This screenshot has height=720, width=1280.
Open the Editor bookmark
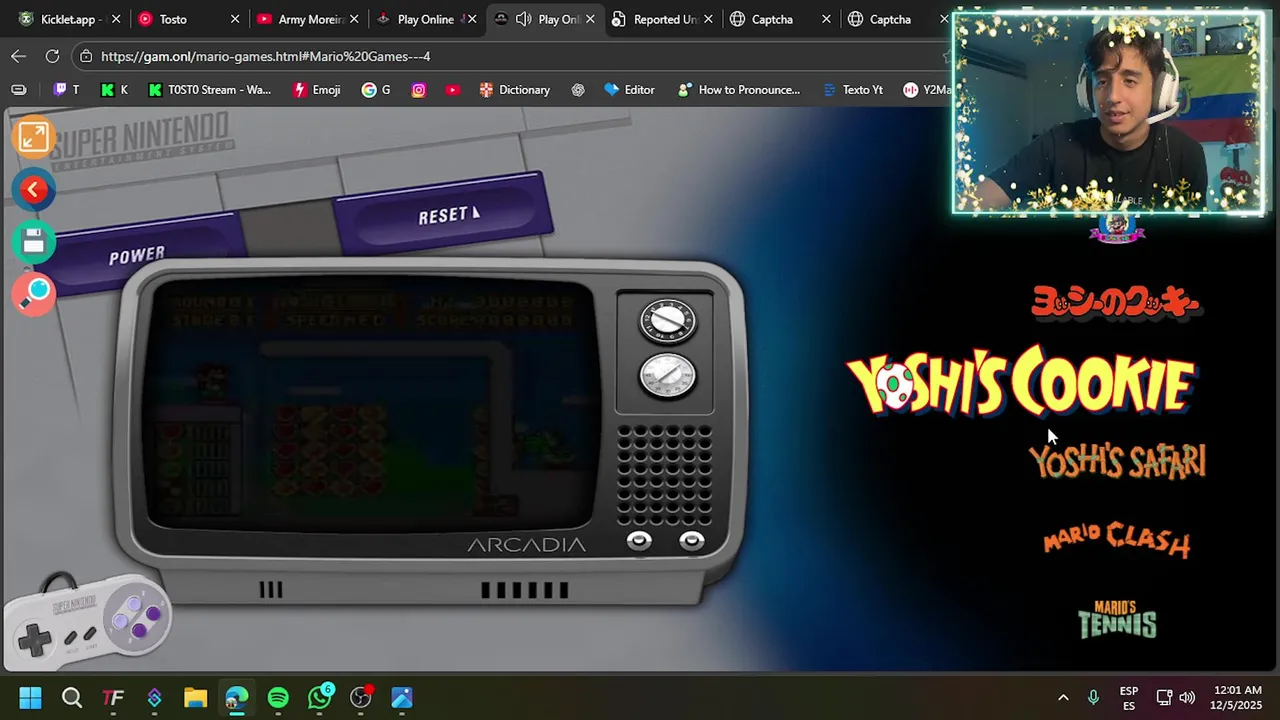pos(629,90)
